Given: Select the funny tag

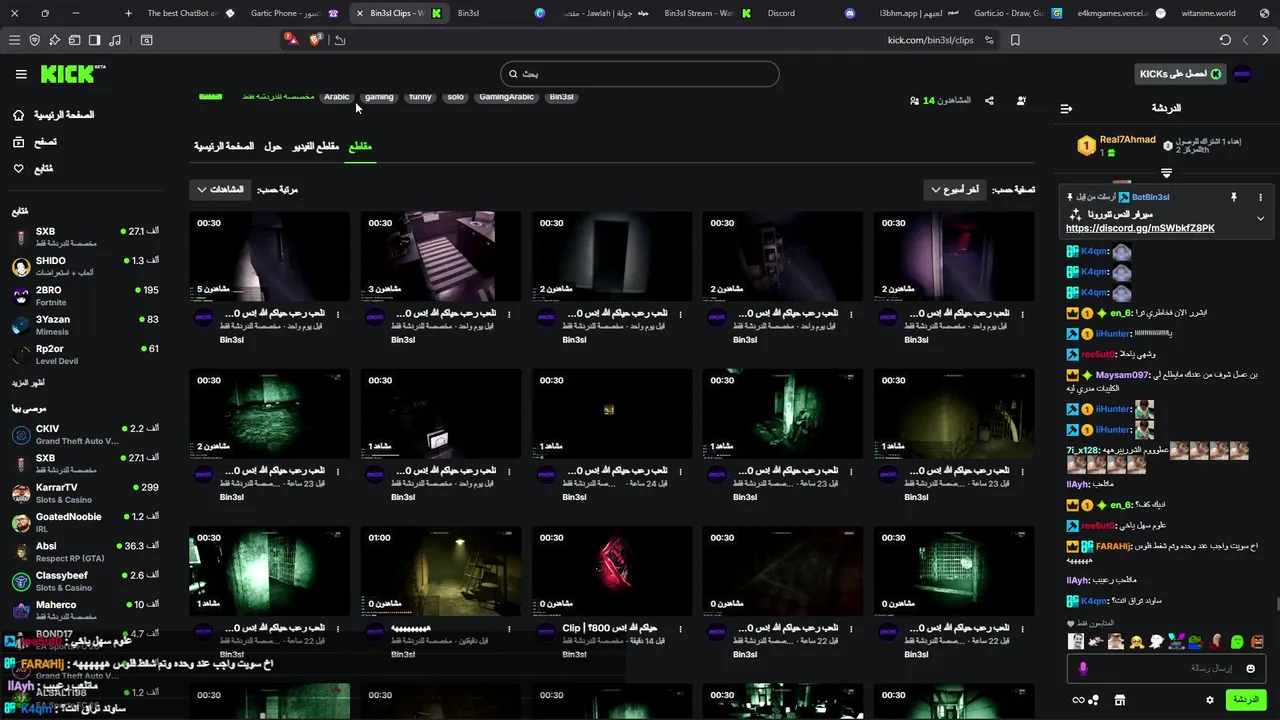Looking at the screenshot, I should coord(420,97).
